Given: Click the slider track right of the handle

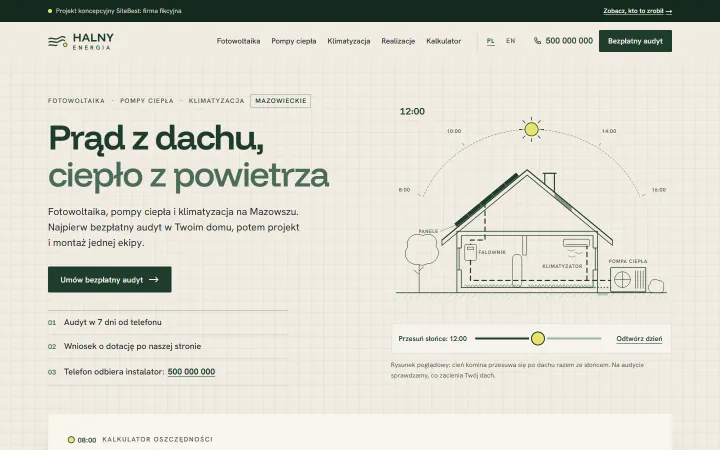Looking at the screenshot, I should [x=574, y=338].
